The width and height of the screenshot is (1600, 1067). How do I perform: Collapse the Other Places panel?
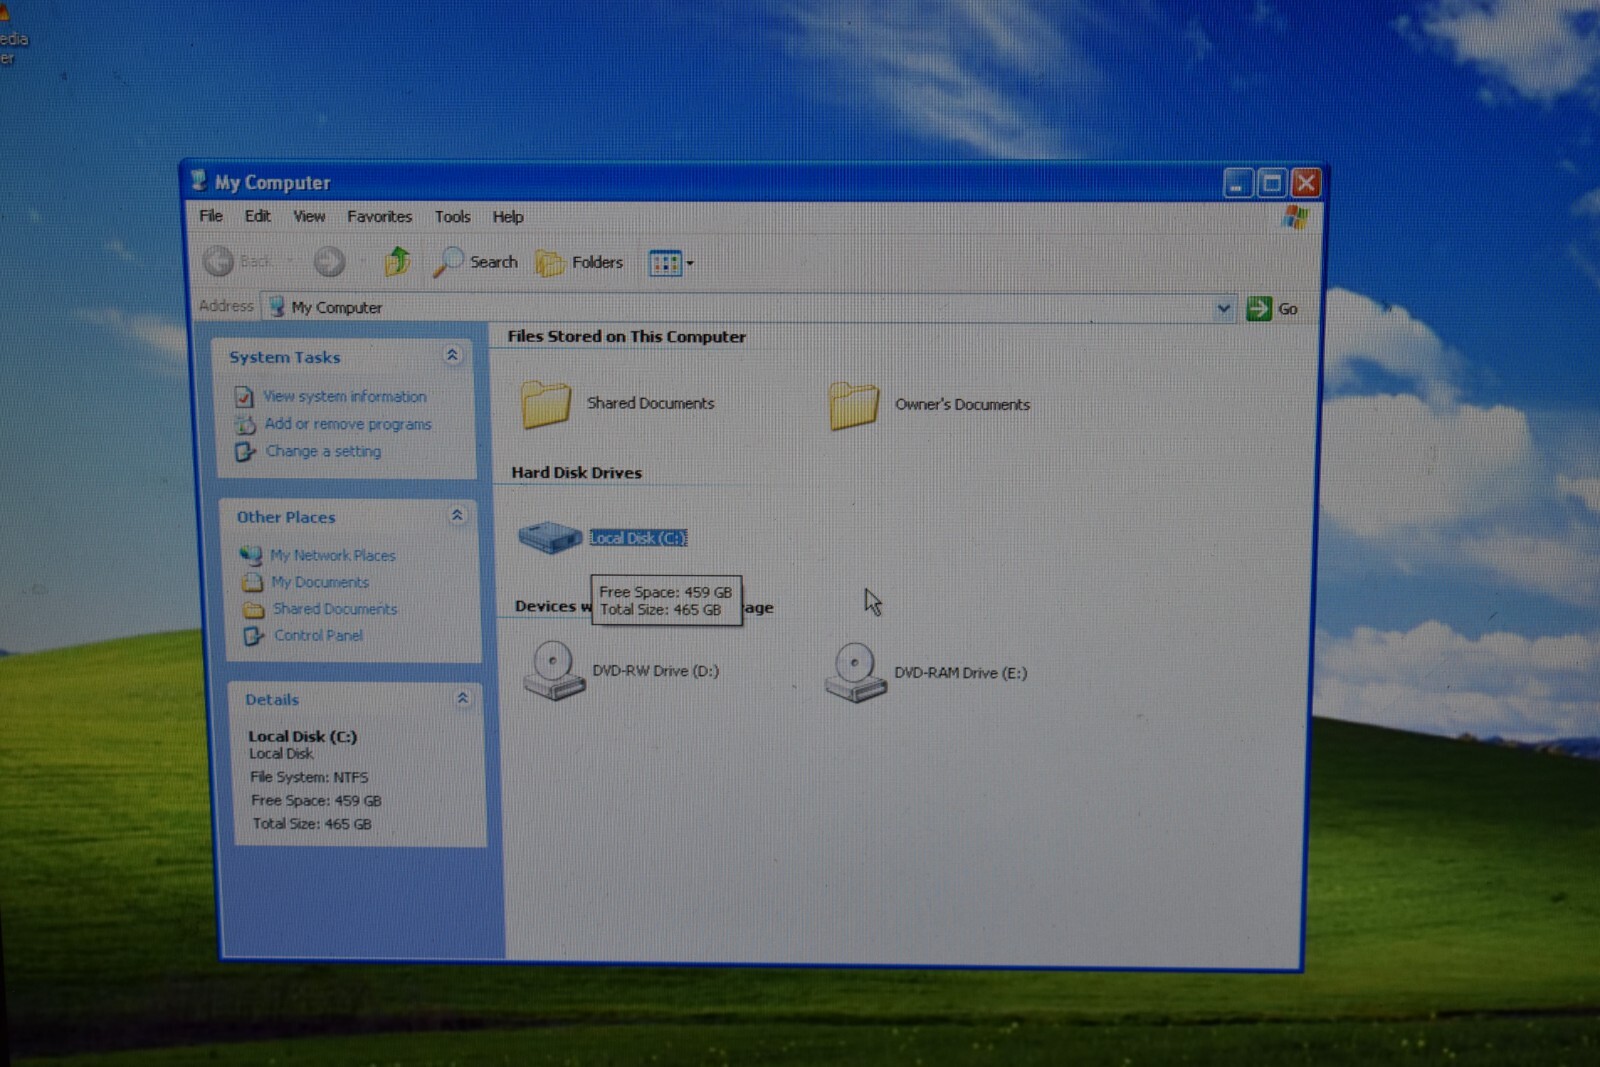tap(457, 515)
